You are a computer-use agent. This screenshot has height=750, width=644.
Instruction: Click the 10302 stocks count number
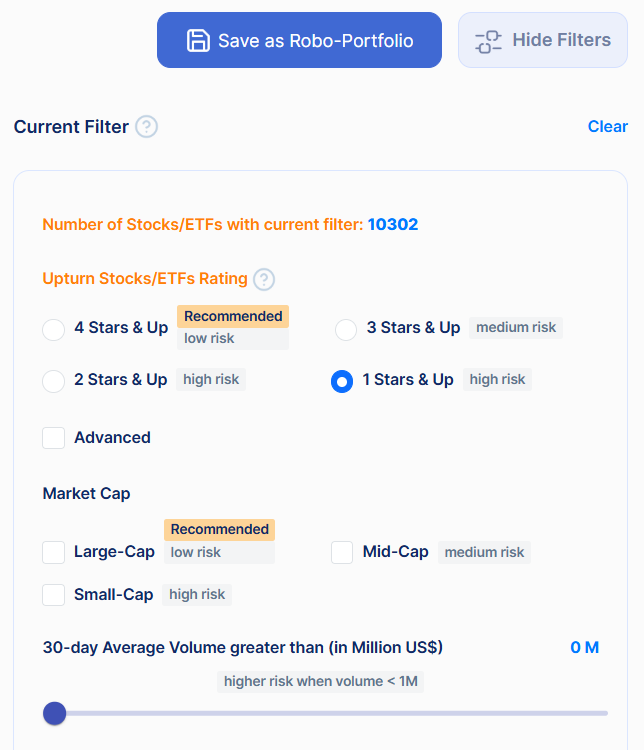pyautogui.click(x=393, y=225)
